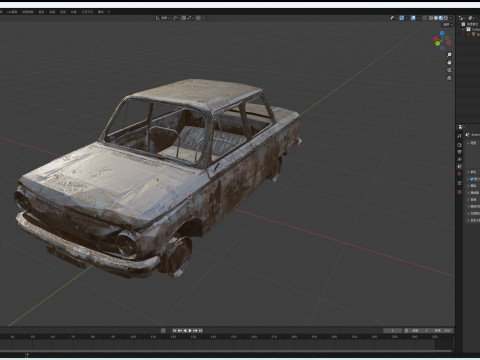
Task: Open the Output properties tab
Action: [460, 152]
